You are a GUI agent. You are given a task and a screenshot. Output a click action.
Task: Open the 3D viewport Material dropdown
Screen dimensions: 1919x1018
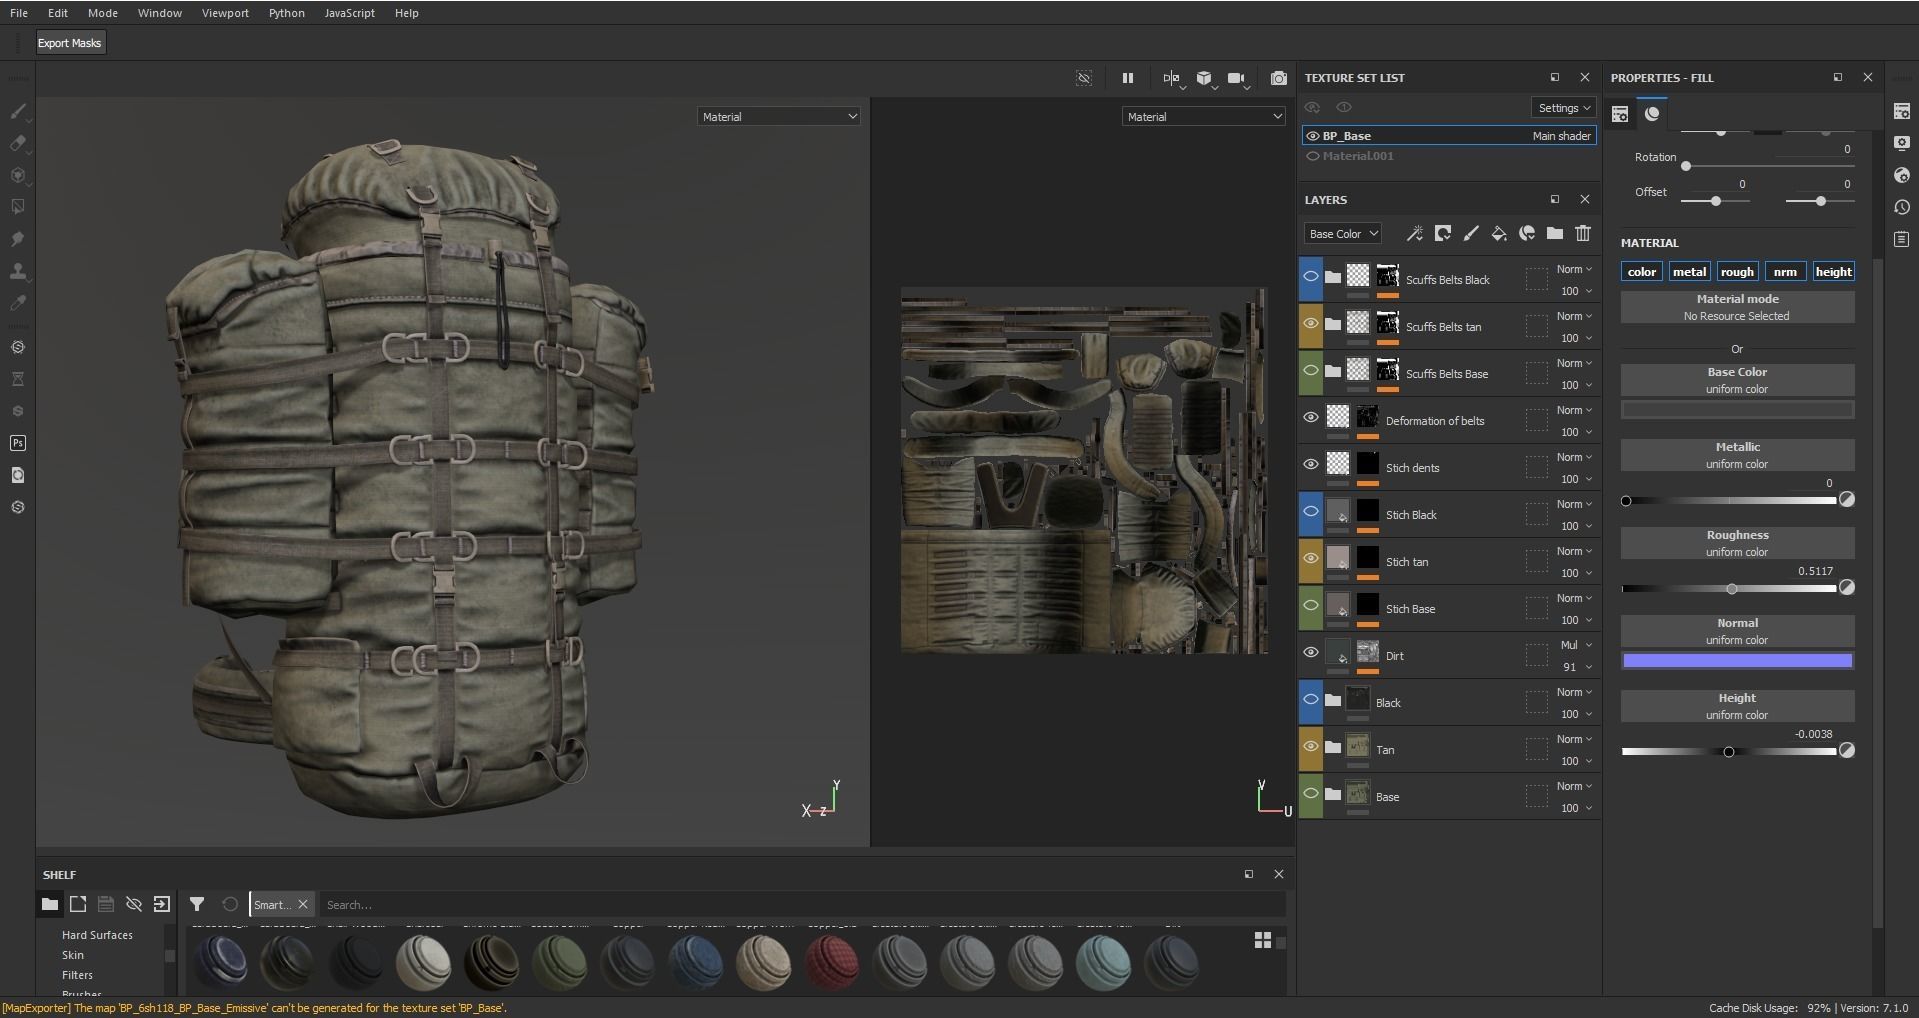pyautogui.click(x=778, y=117)
